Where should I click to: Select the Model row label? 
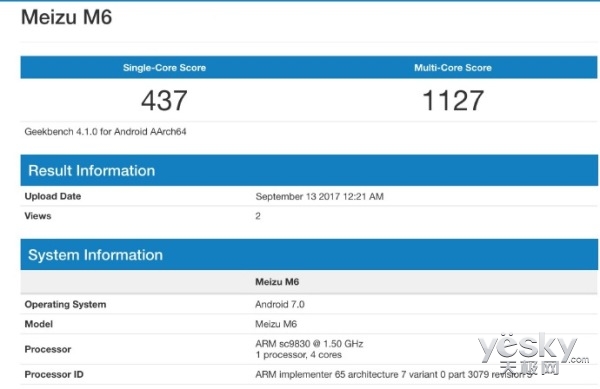39,324
